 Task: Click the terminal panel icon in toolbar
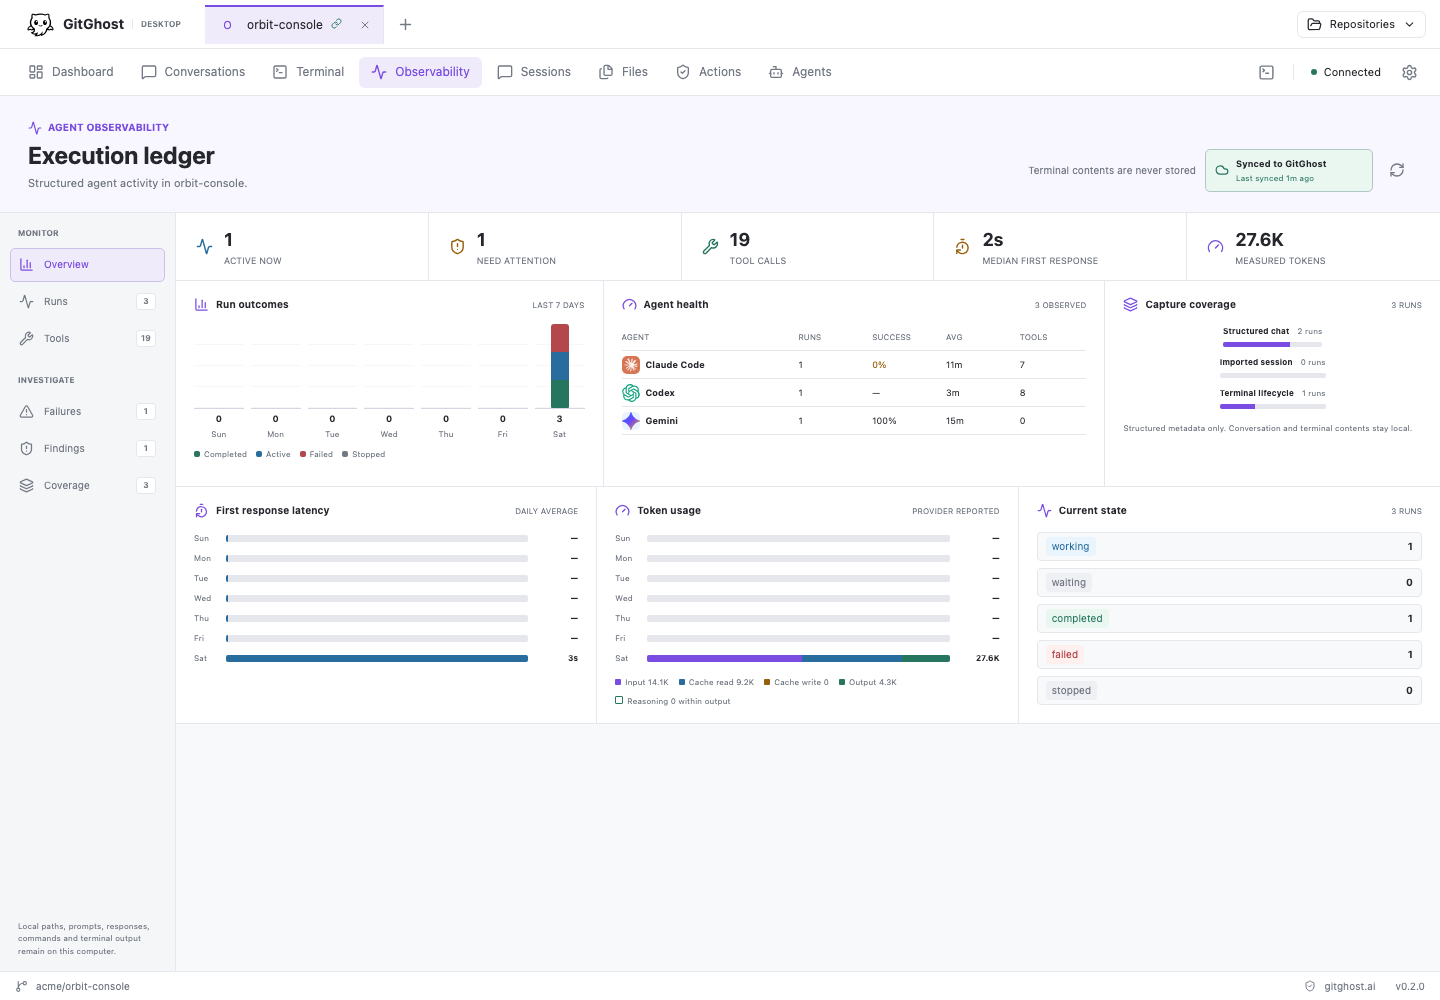coord(1266,72)
